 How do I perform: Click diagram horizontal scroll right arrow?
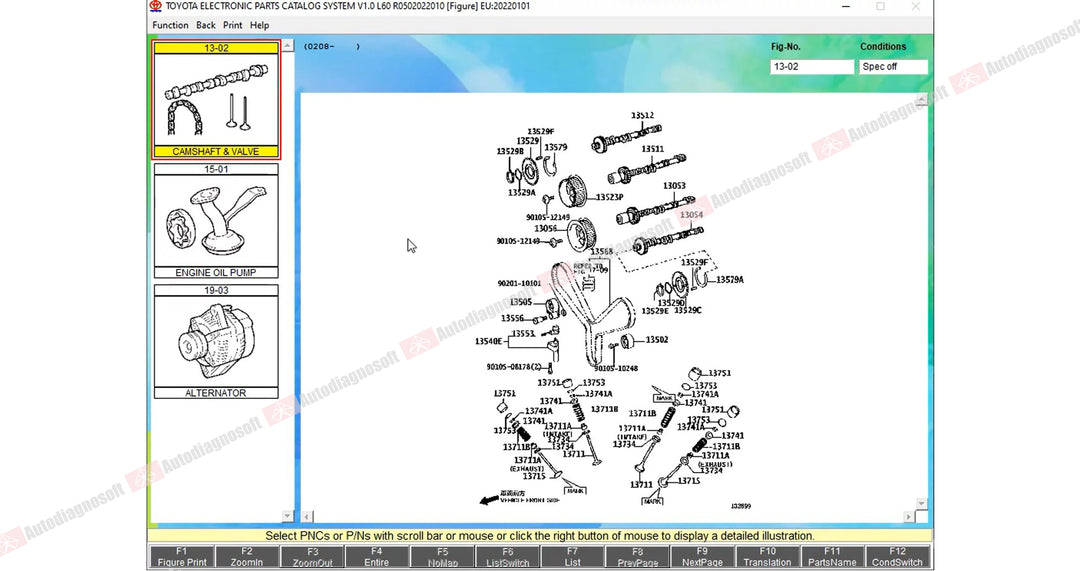point(909,516)
